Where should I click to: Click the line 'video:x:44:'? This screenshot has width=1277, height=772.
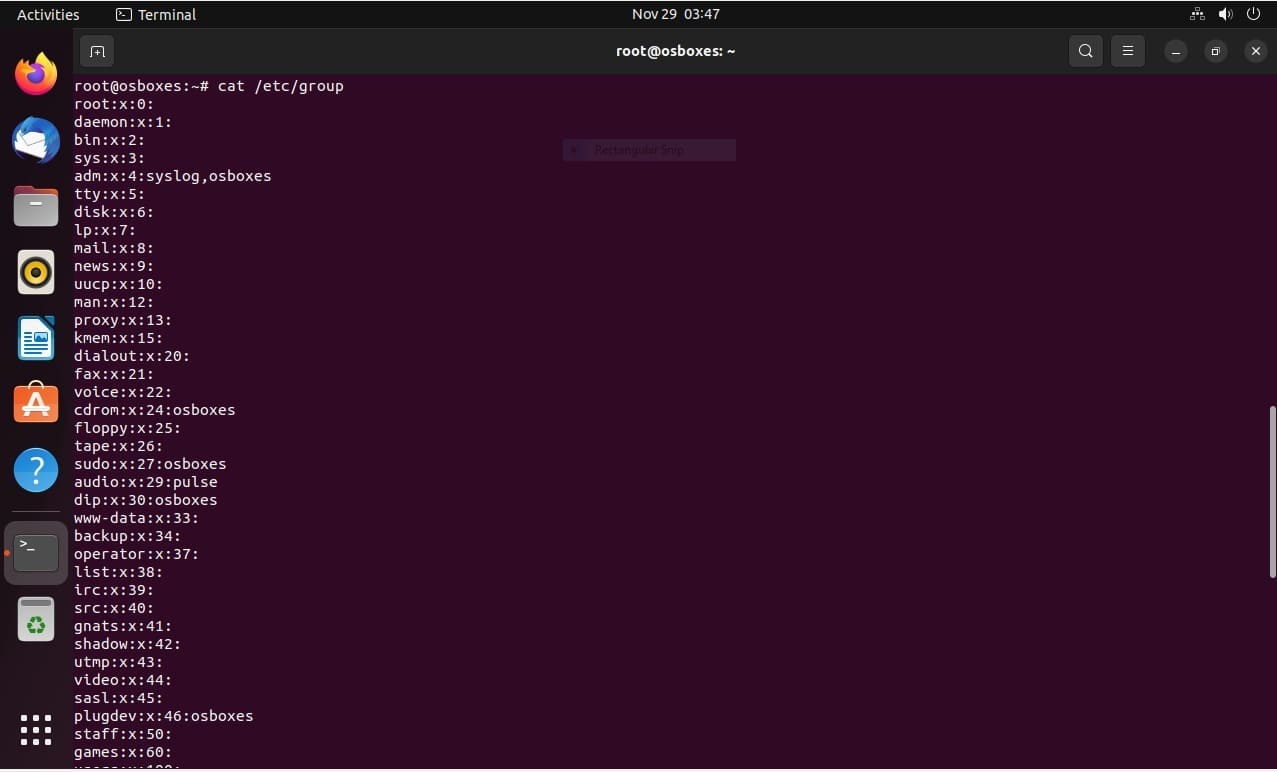123,680
